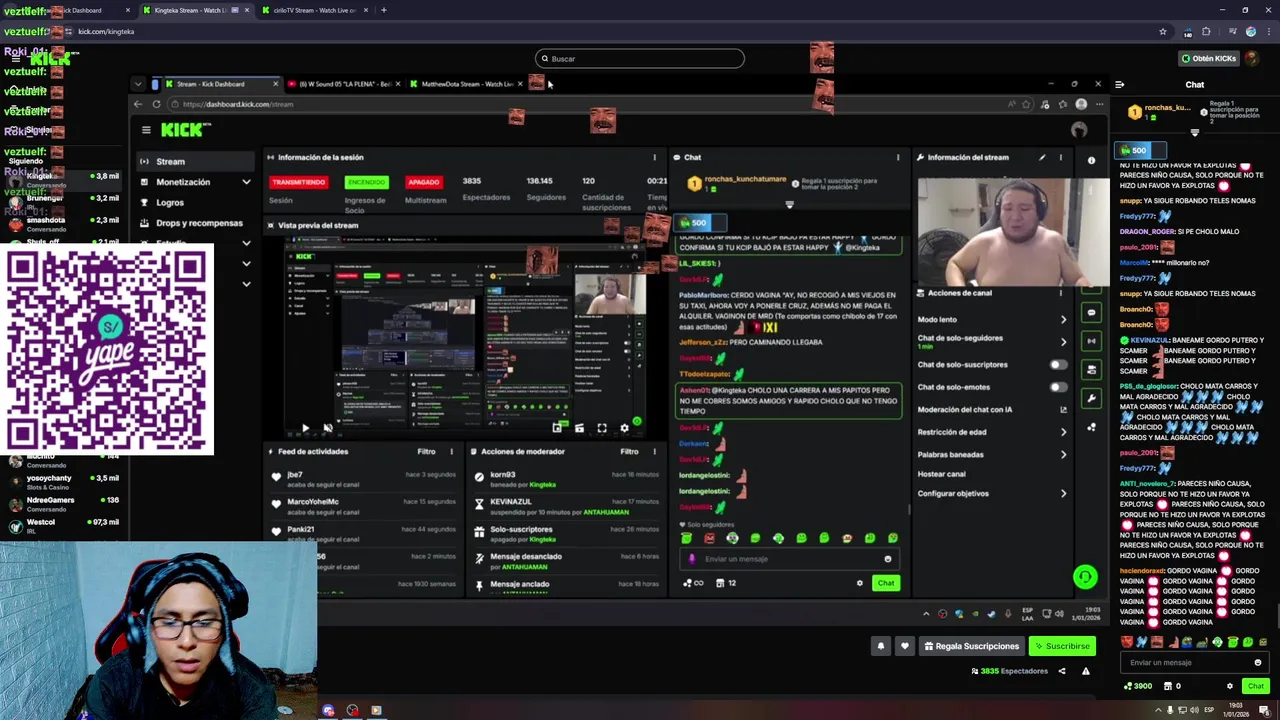Play the stream preview video

305,428
